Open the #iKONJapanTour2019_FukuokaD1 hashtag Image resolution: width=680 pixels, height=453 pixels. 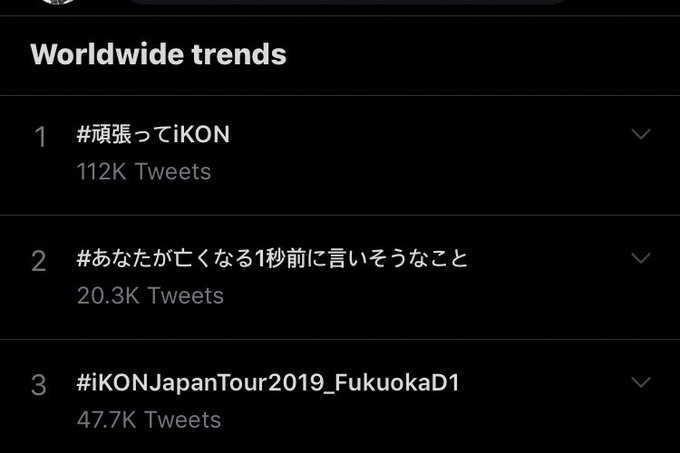tap(268, 382)
